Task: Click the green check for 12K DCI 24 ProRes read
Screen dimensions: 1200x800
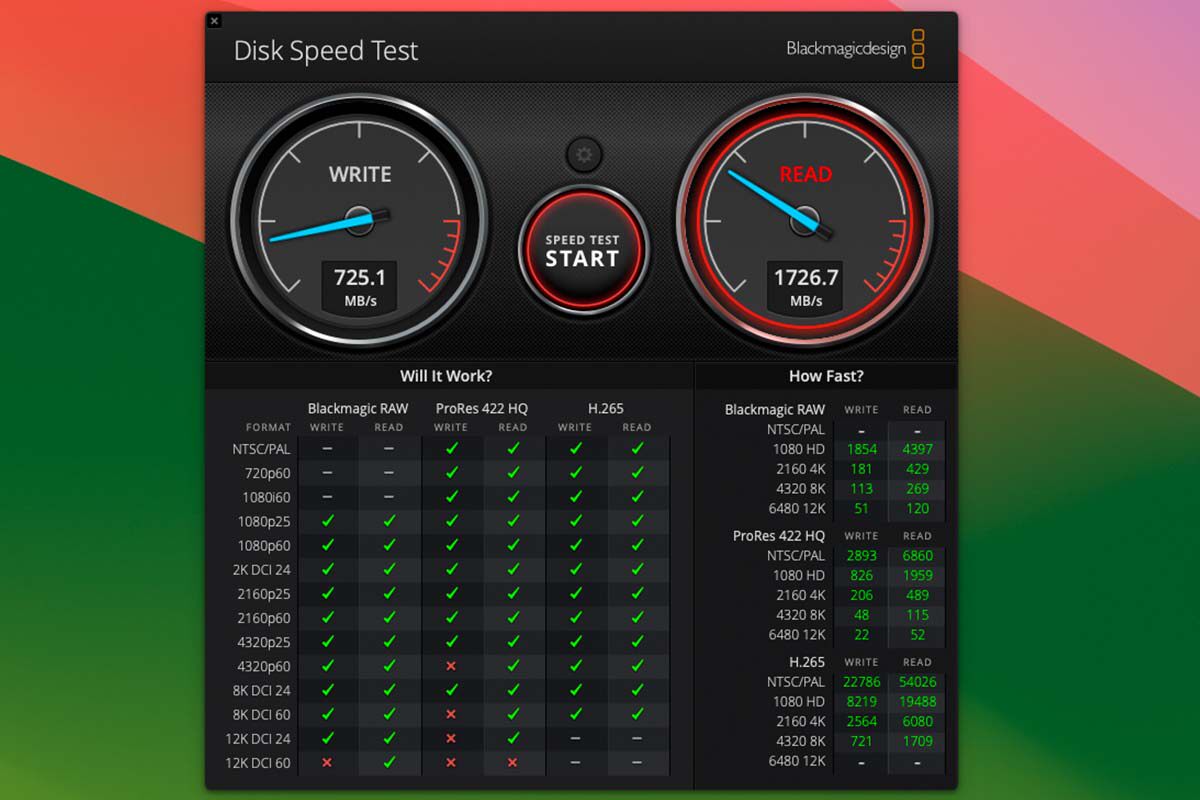Action: click(513, 738)
